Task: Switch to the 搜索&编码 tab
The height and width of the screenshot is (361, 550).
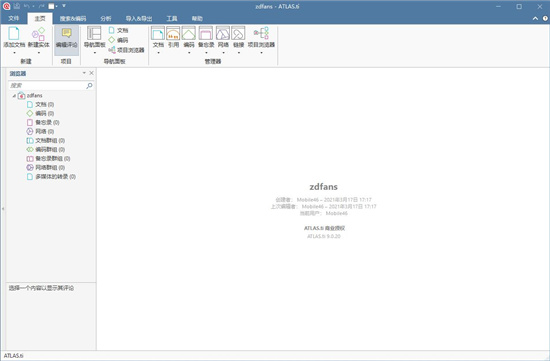Action: [73, 19]
